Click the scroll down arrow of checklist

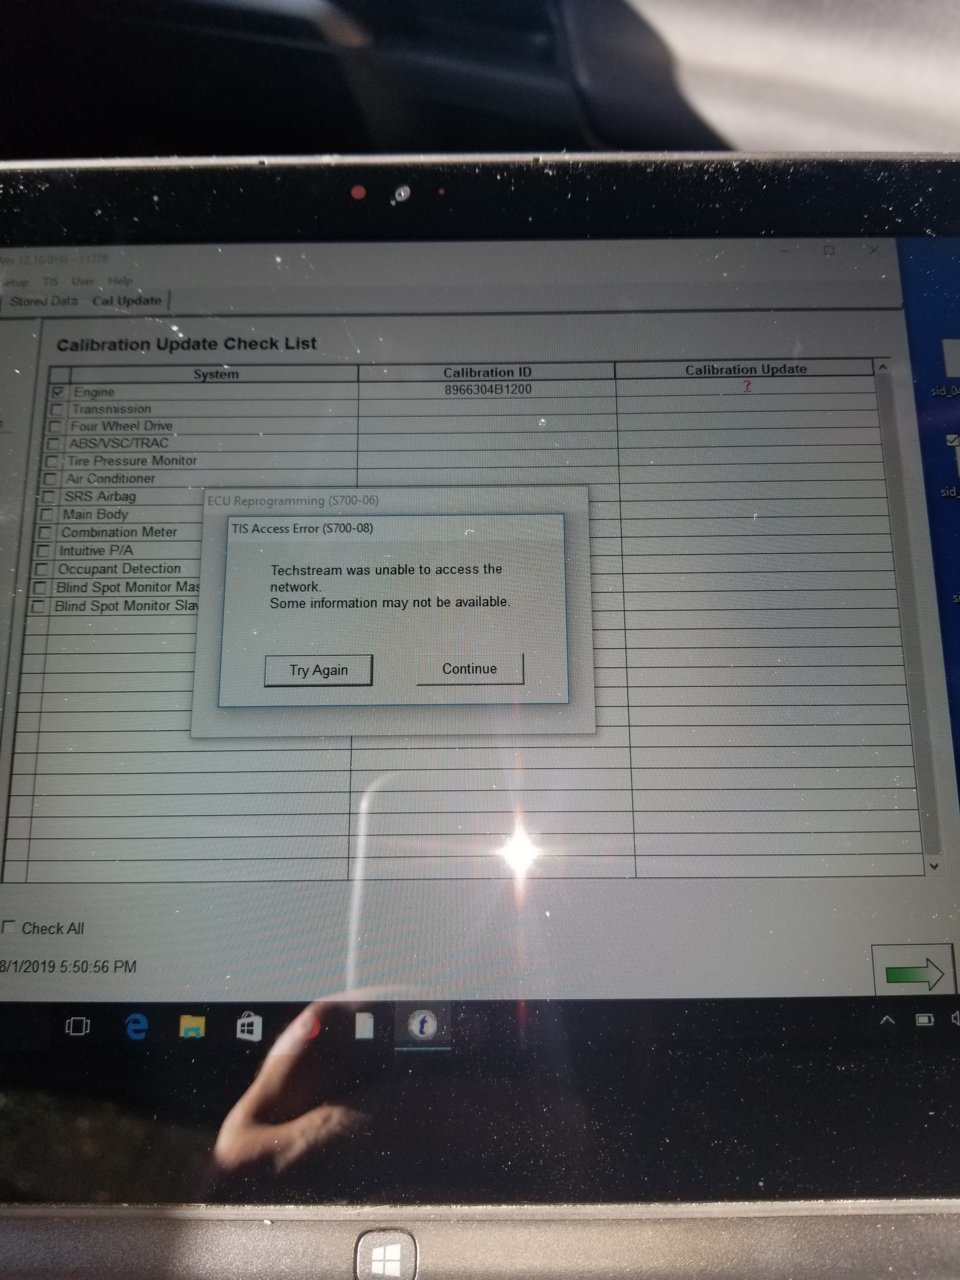coord(933,866)
